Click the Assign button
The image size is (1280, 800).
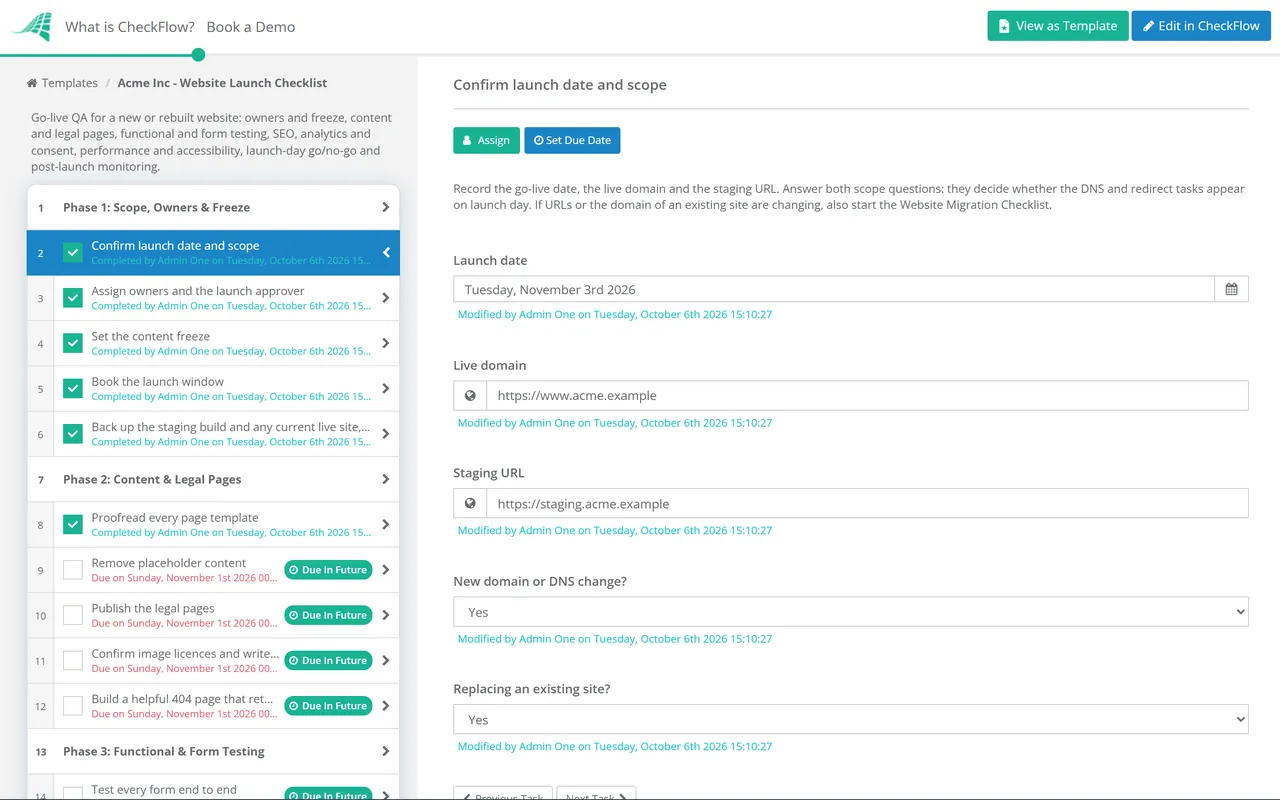(x=487, y=140)
